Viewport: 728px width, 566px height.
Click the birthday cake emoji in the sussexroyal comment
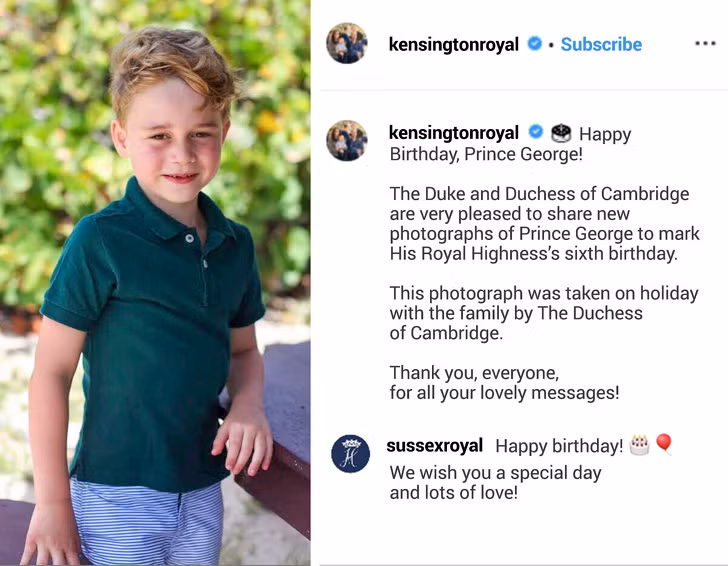(639, 445)
